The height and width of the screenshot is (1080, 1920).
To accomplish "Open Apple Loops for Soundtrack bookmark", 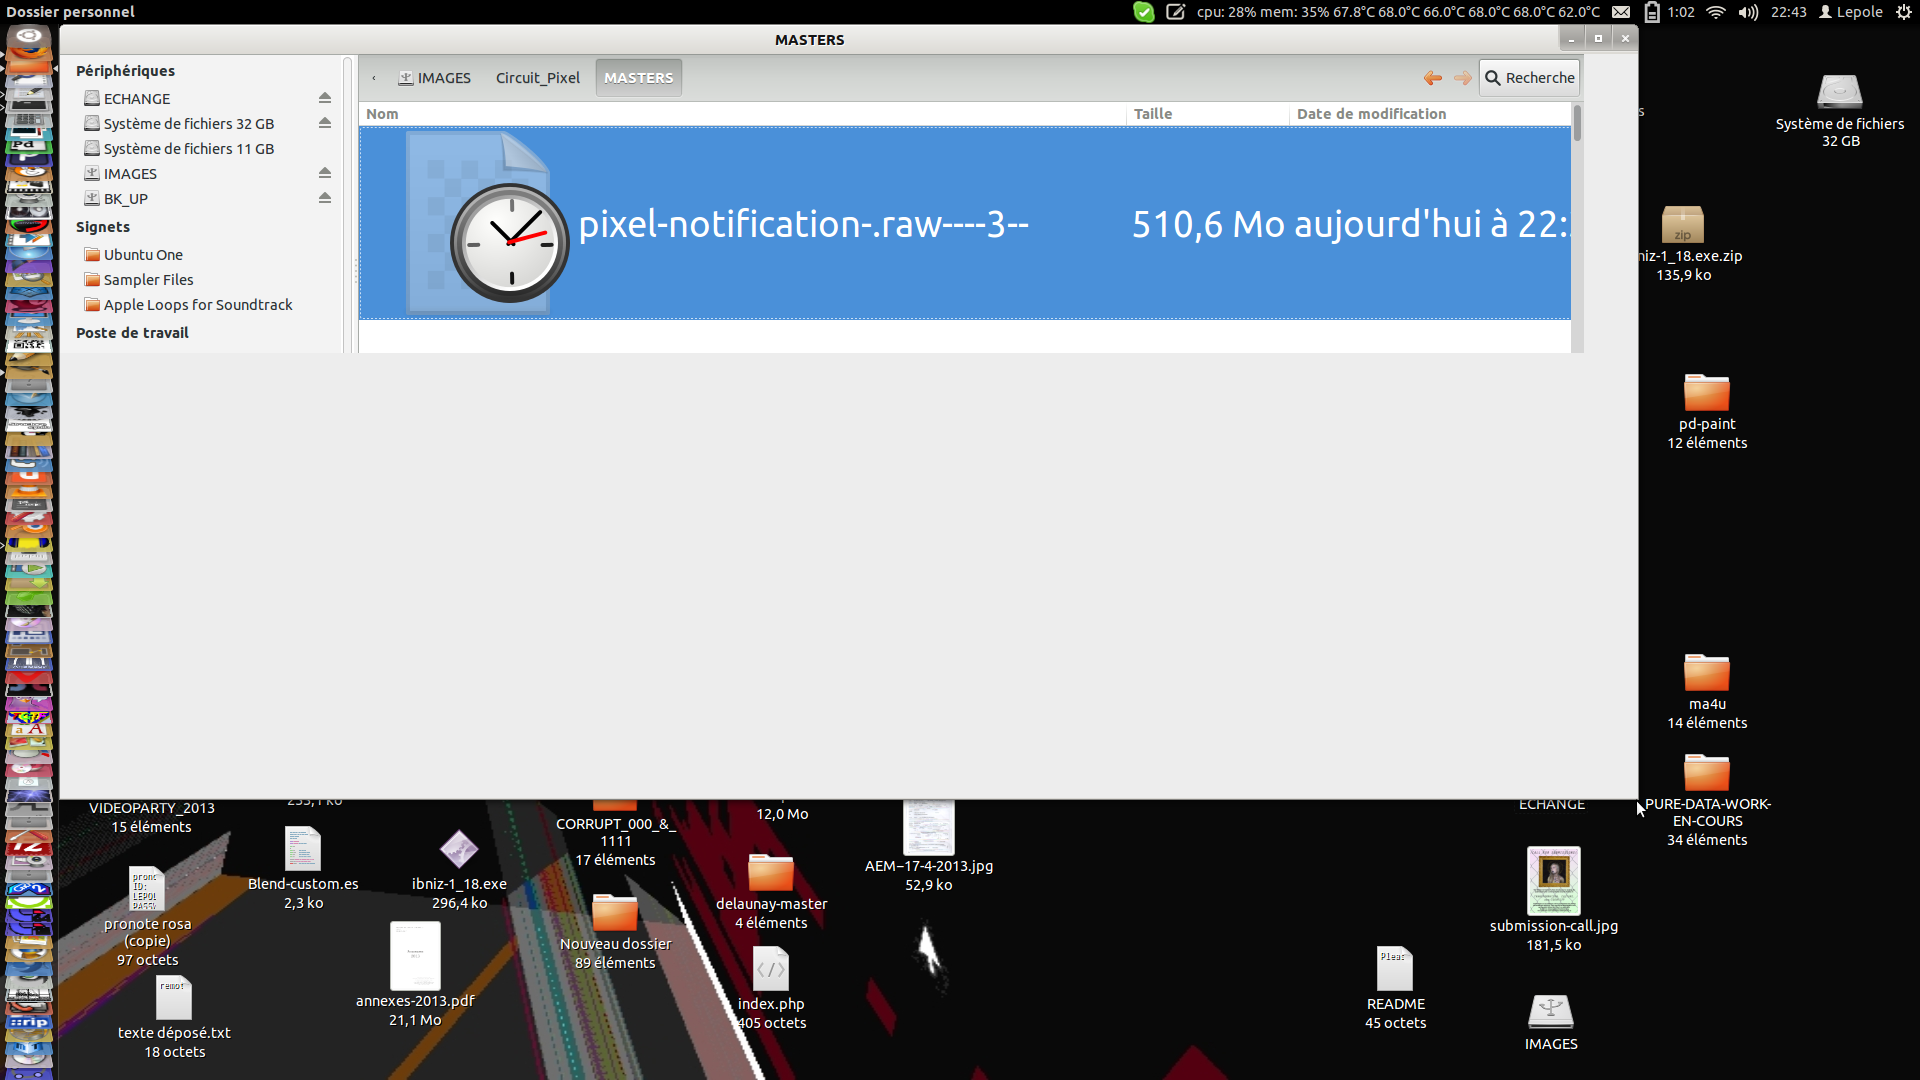I will tap(197, 305).
